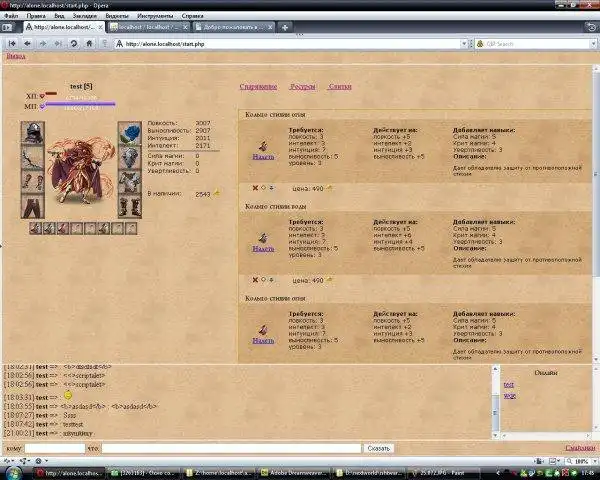600x480 pixels.
Task: Open the Свитки link
Action: tap(340, 87)
